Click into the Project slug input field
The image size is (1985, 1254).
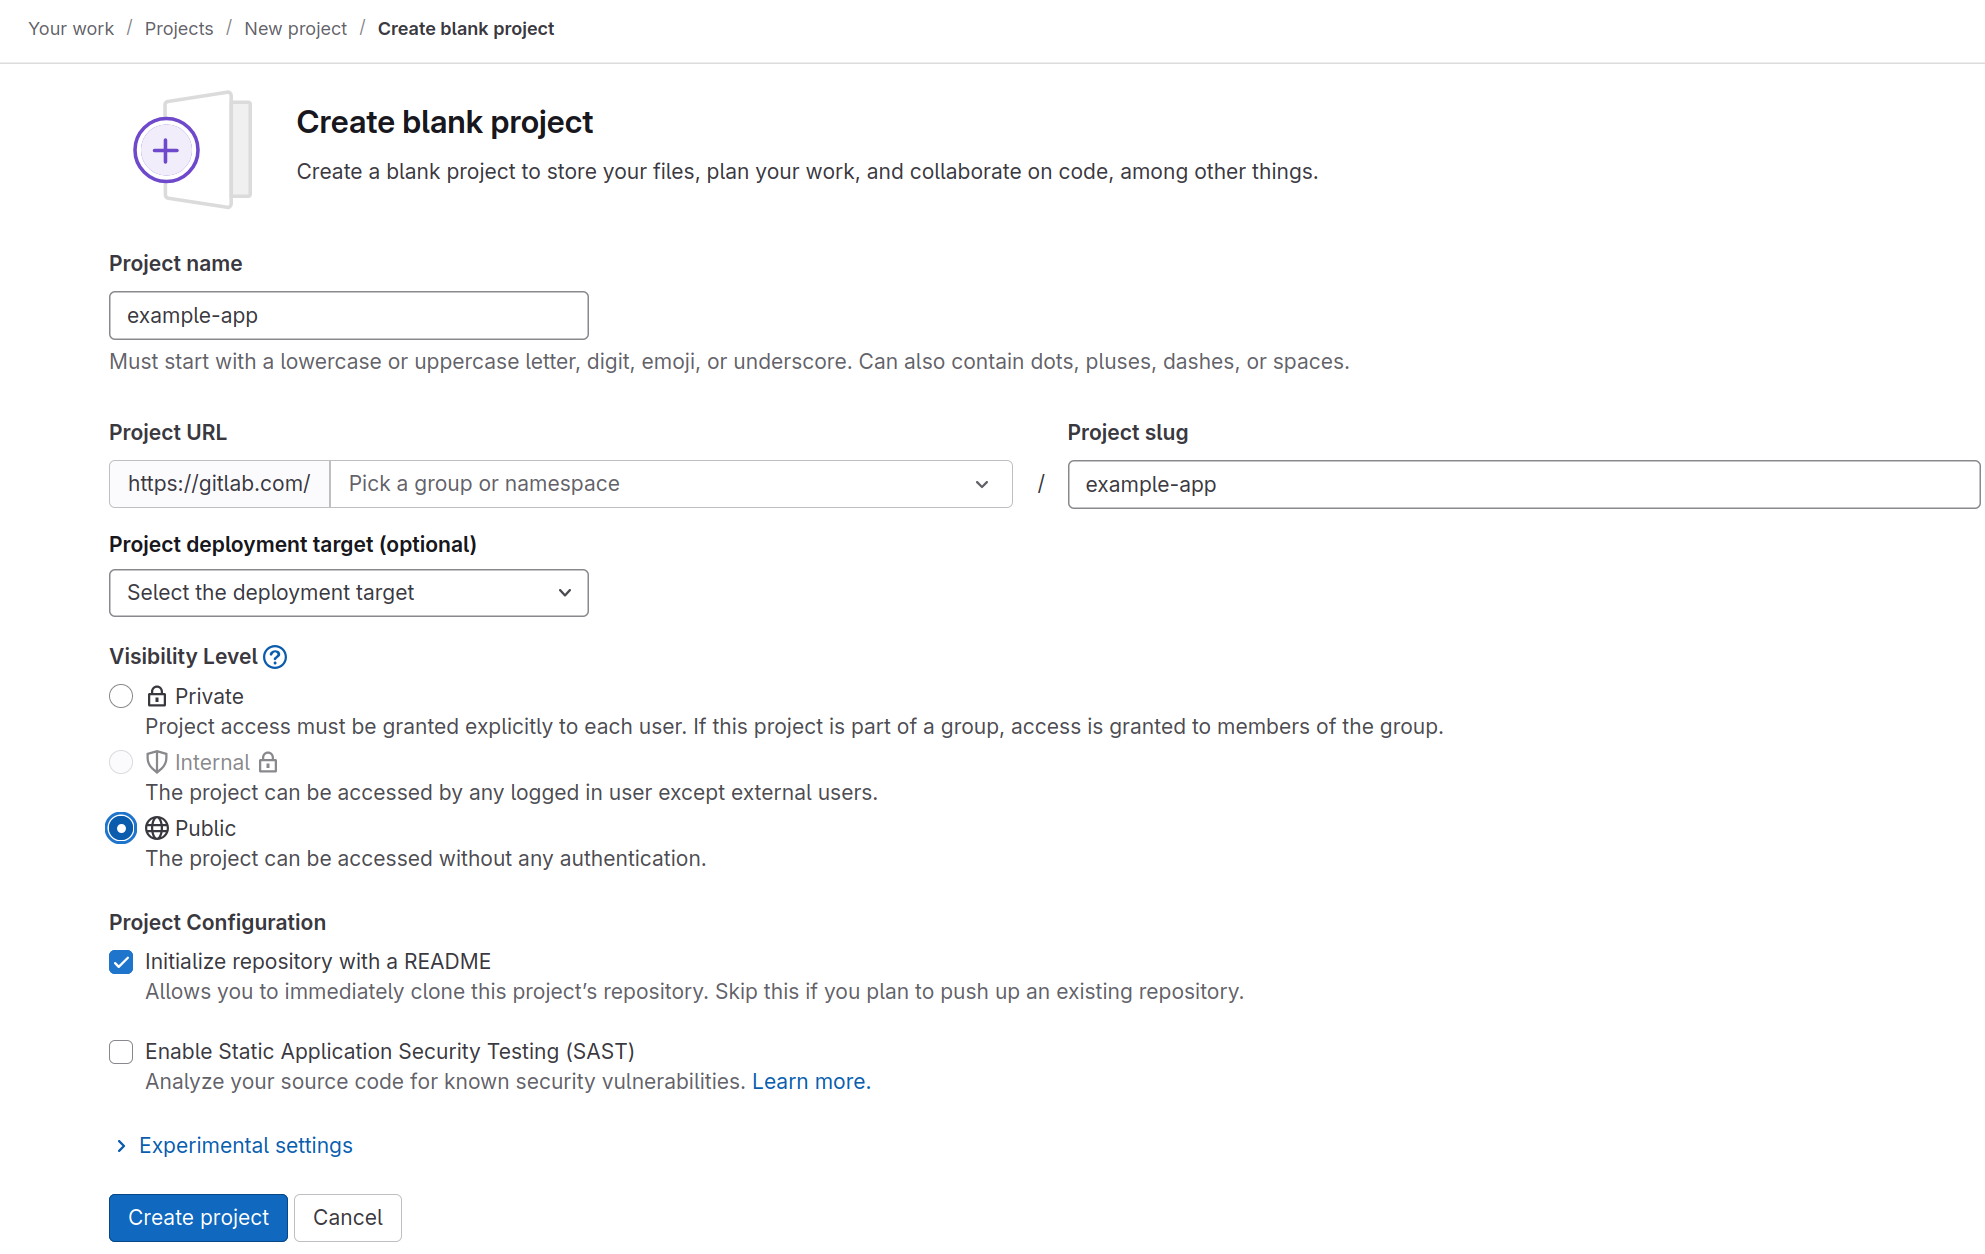(1523, 485)
